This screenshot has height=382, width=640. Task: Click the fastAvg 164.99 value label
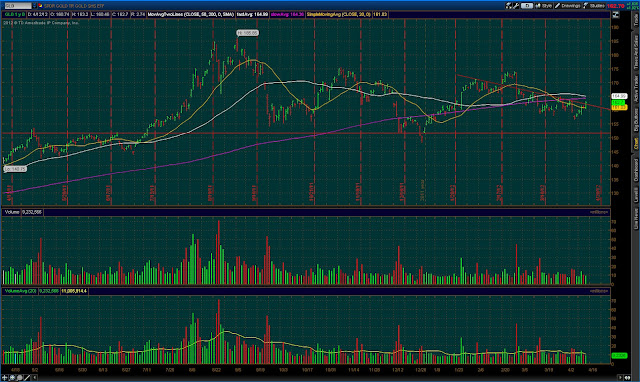[252, 14]
